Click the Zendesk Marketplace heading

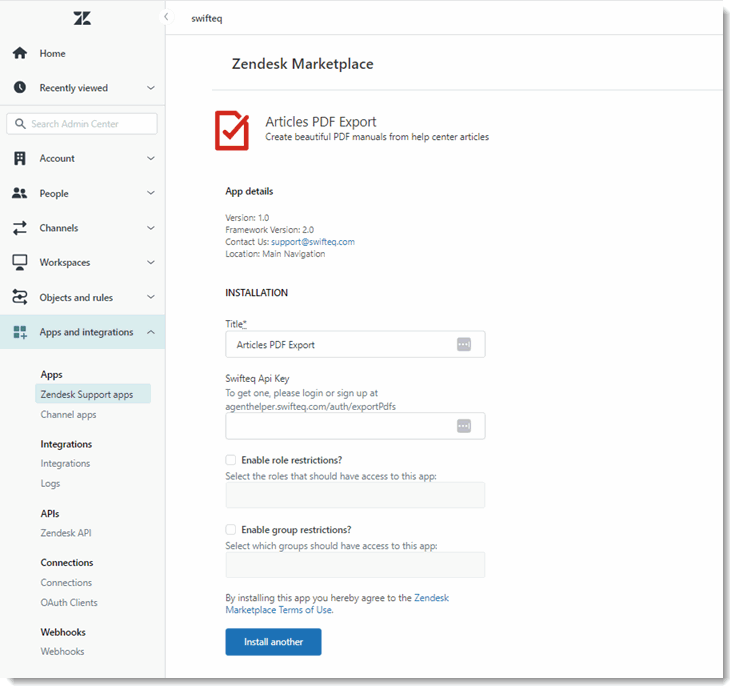click(303, 64)
